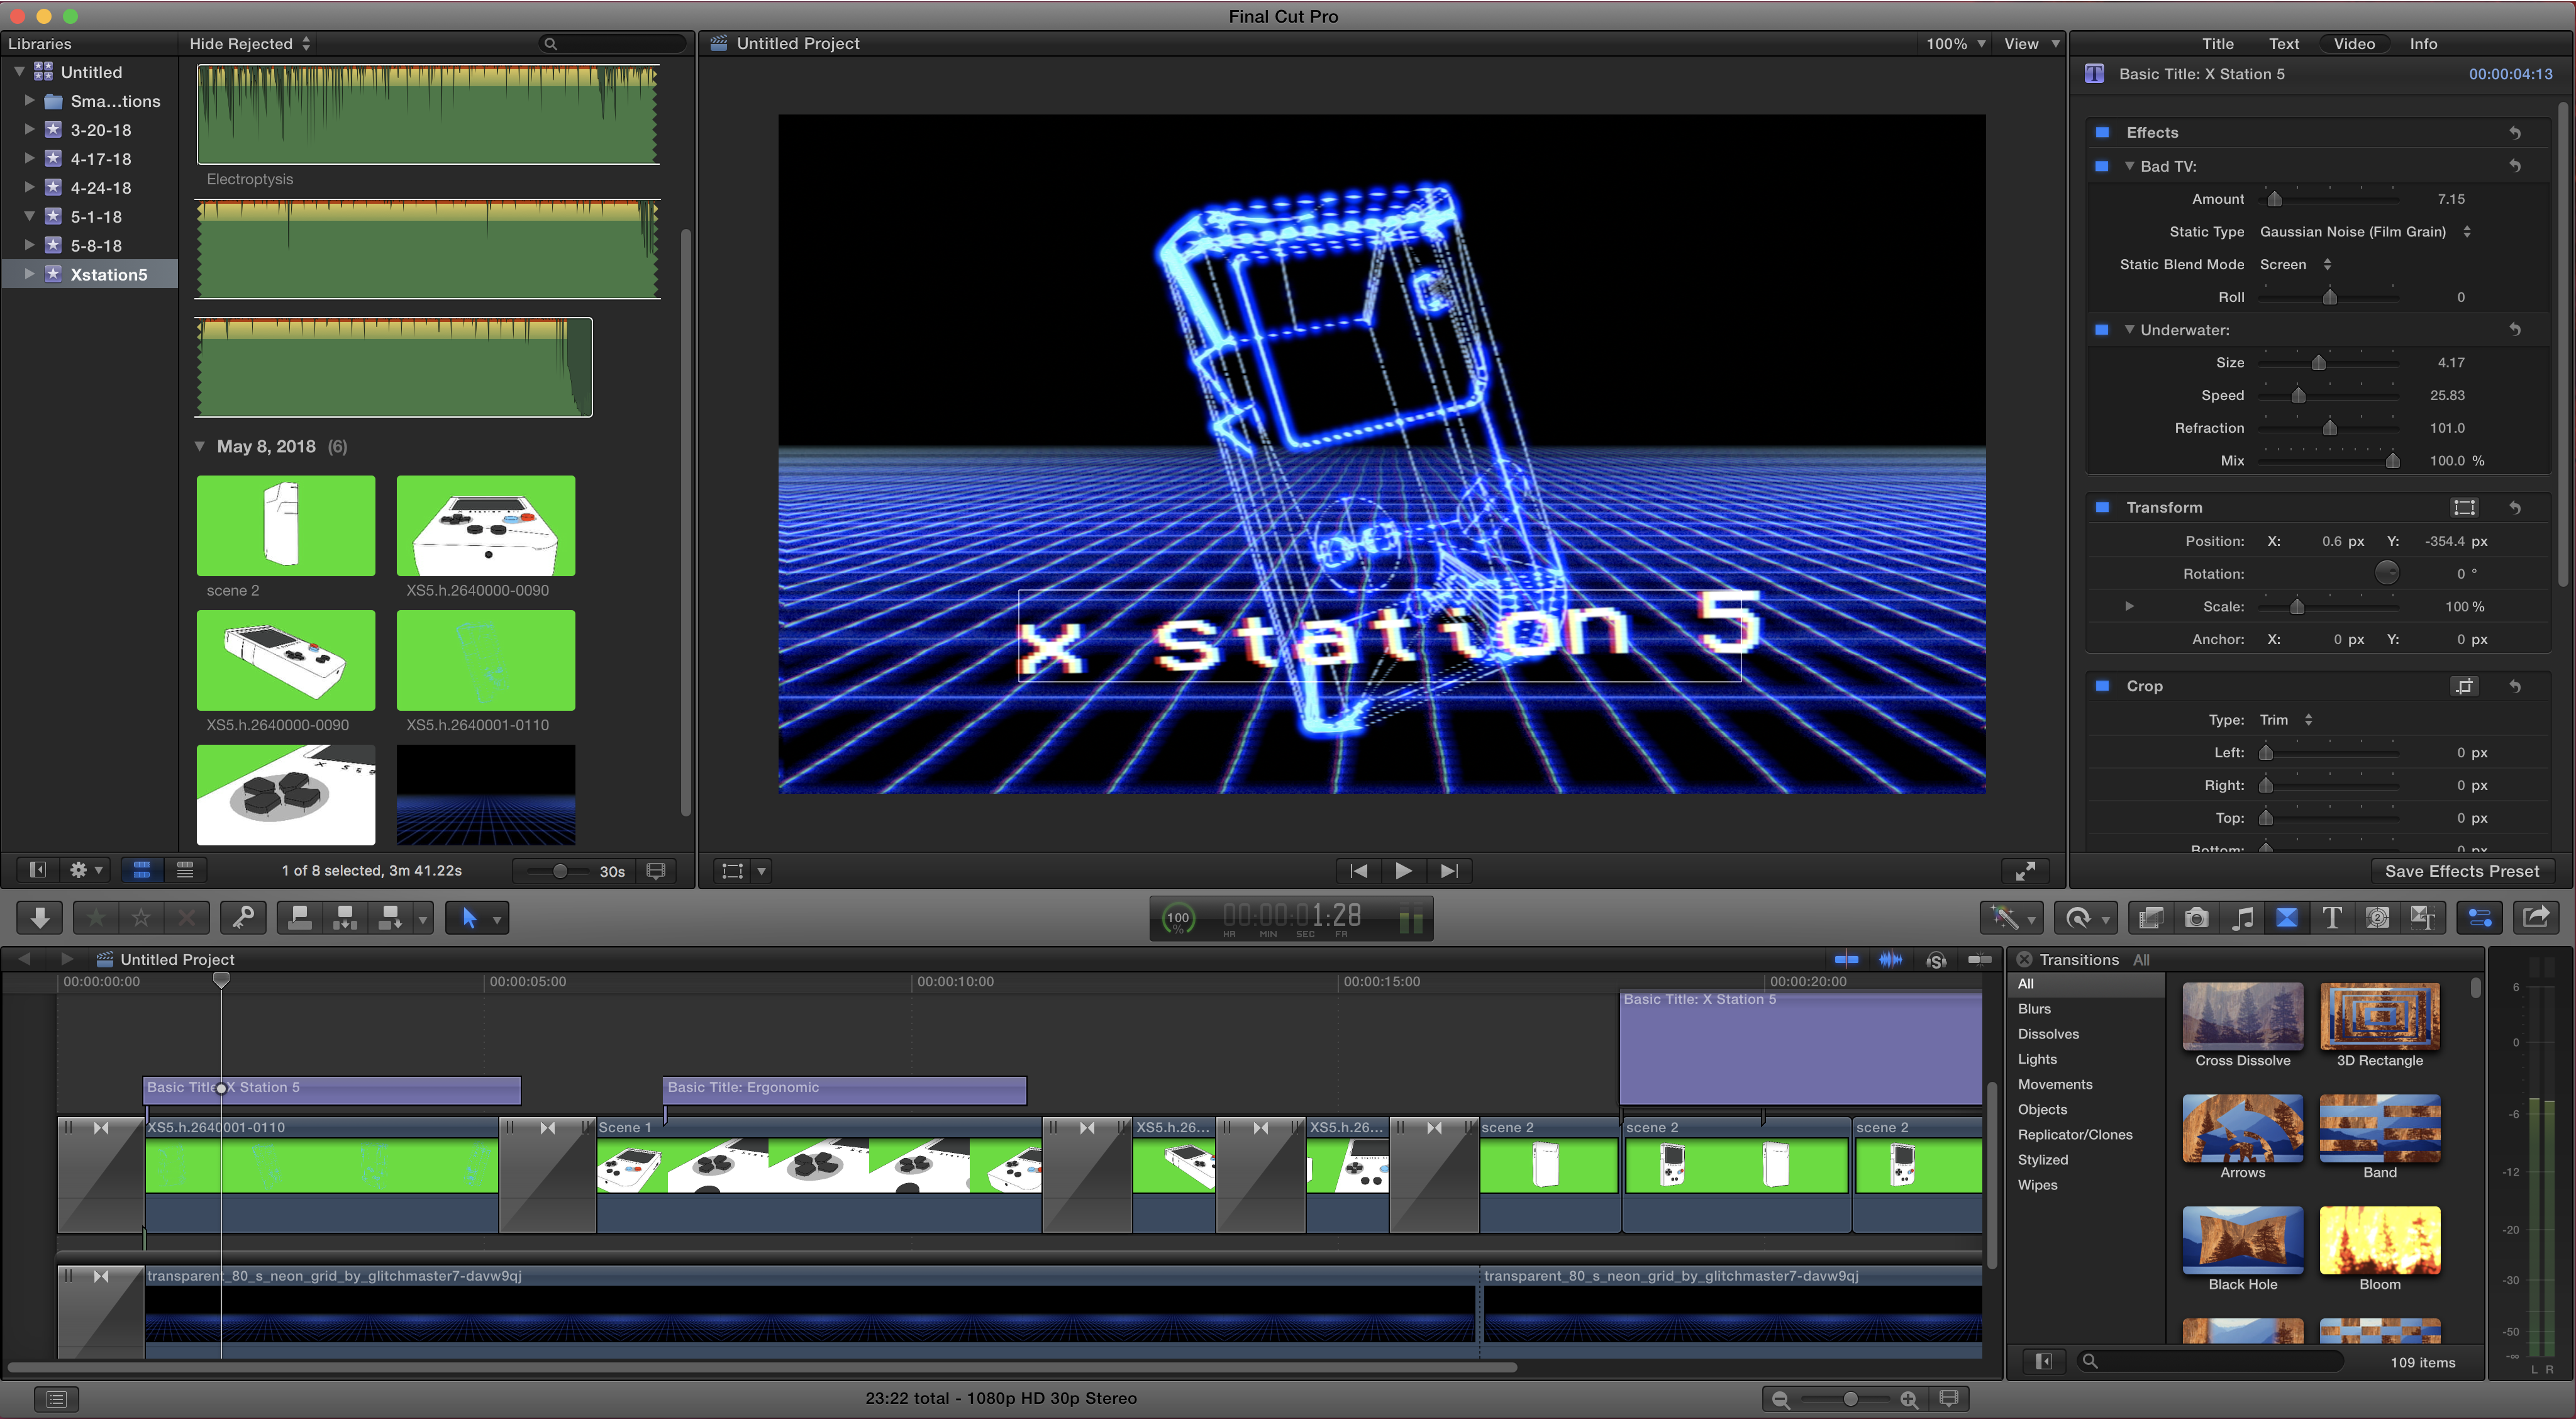
Task: Open the Music and Sound browser
Action: point(2242,917)
